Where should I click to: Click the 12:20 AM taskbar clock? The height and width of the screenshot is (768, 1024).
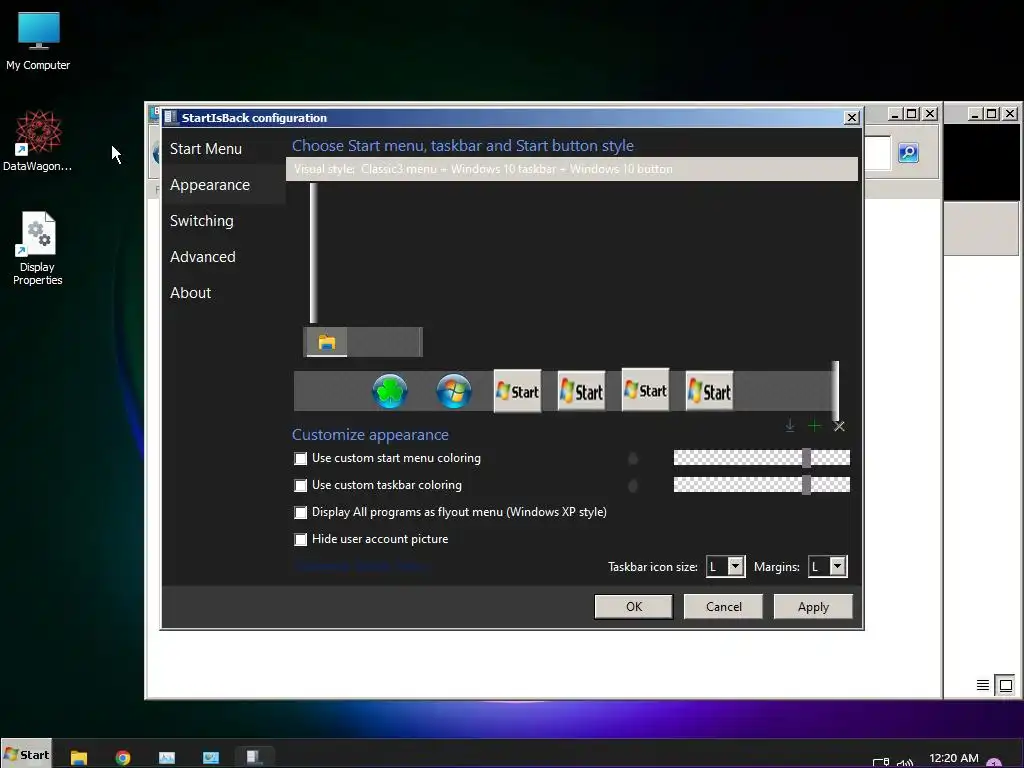(x=953, y=758)
